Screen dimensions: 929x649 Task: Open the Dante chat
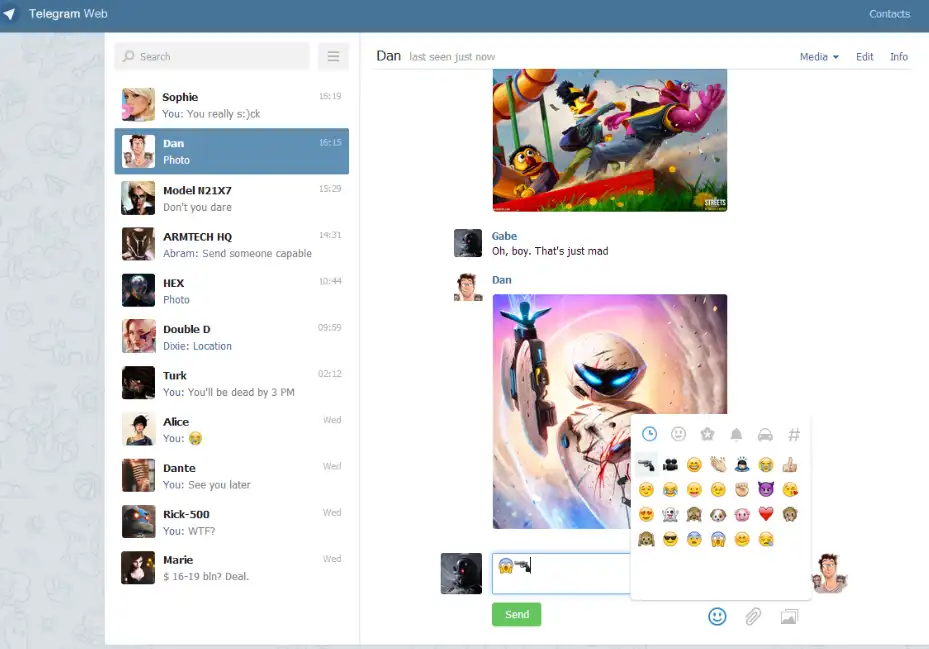(x=232, y=475)
